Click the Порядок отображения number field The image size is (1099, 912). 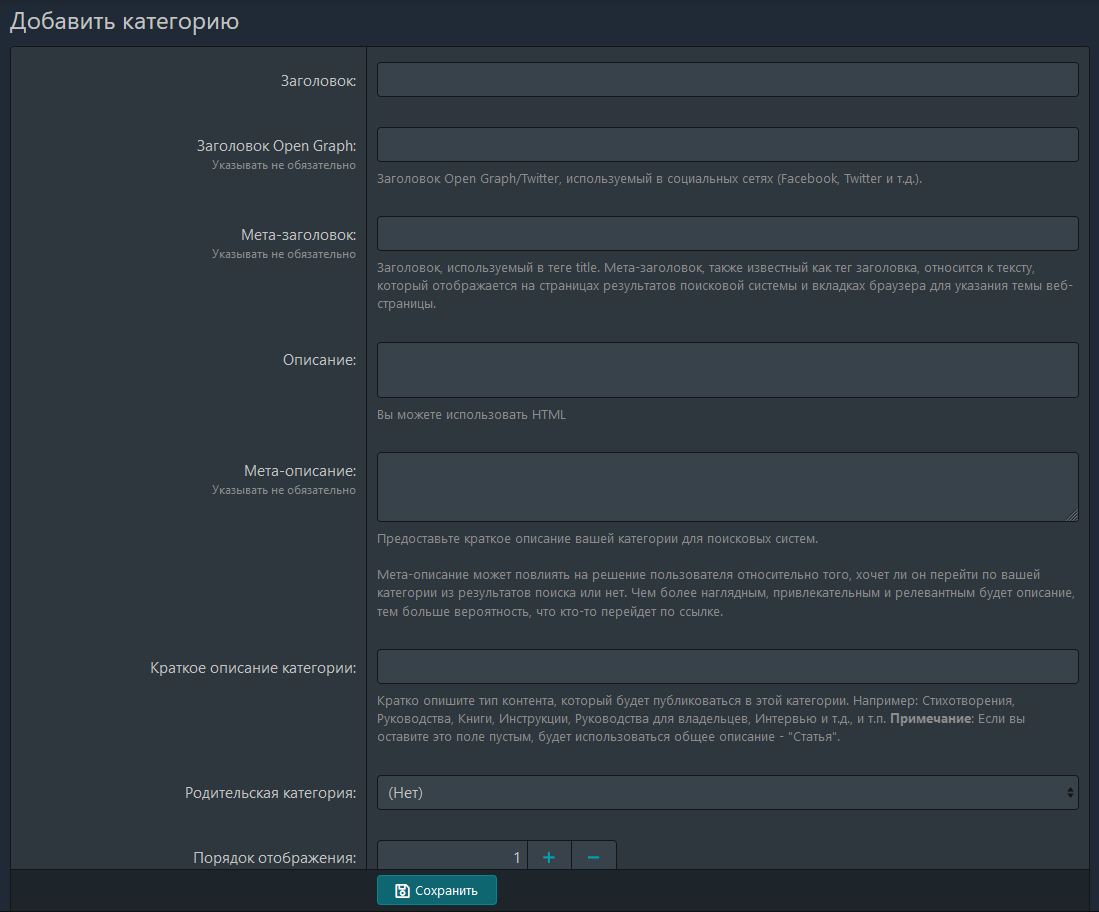452,857
